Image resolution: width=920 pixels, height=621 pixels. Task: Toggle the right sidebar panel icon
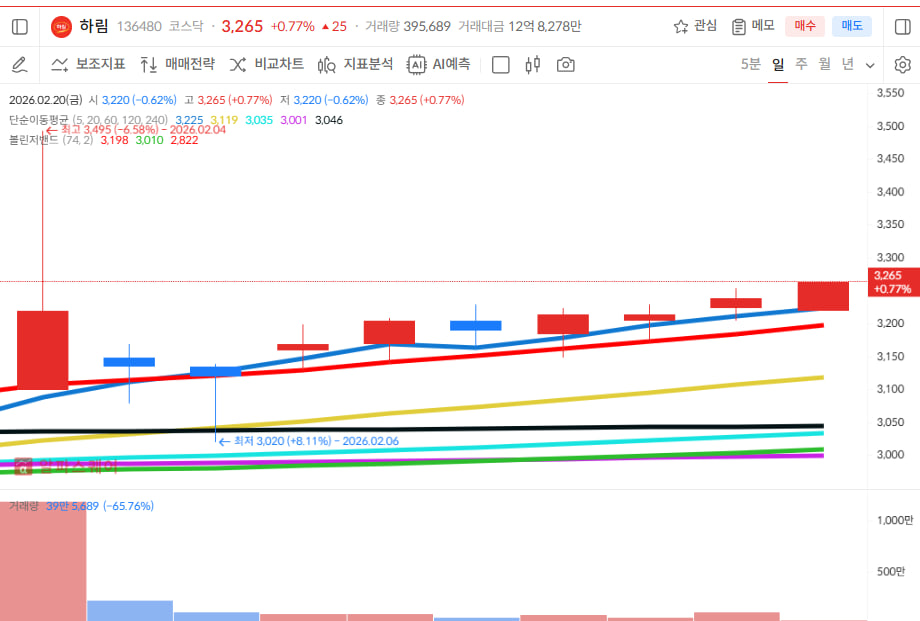click(902, 26)
